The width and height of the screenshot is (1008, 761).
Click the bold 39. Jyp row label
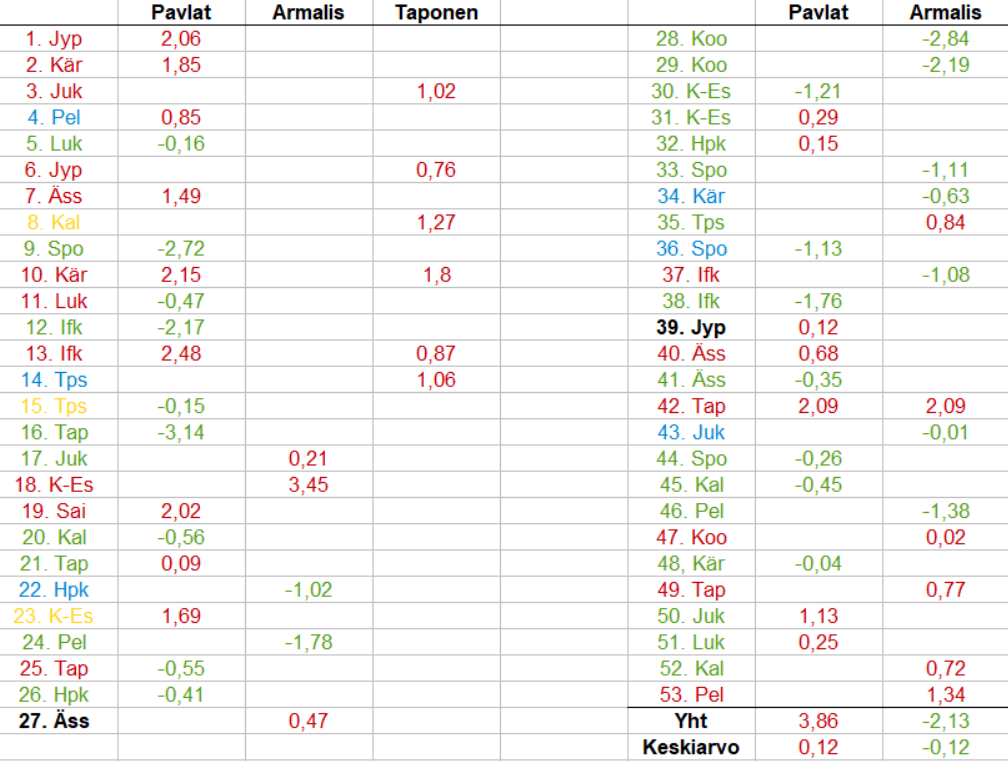click(x=690, y=327)
